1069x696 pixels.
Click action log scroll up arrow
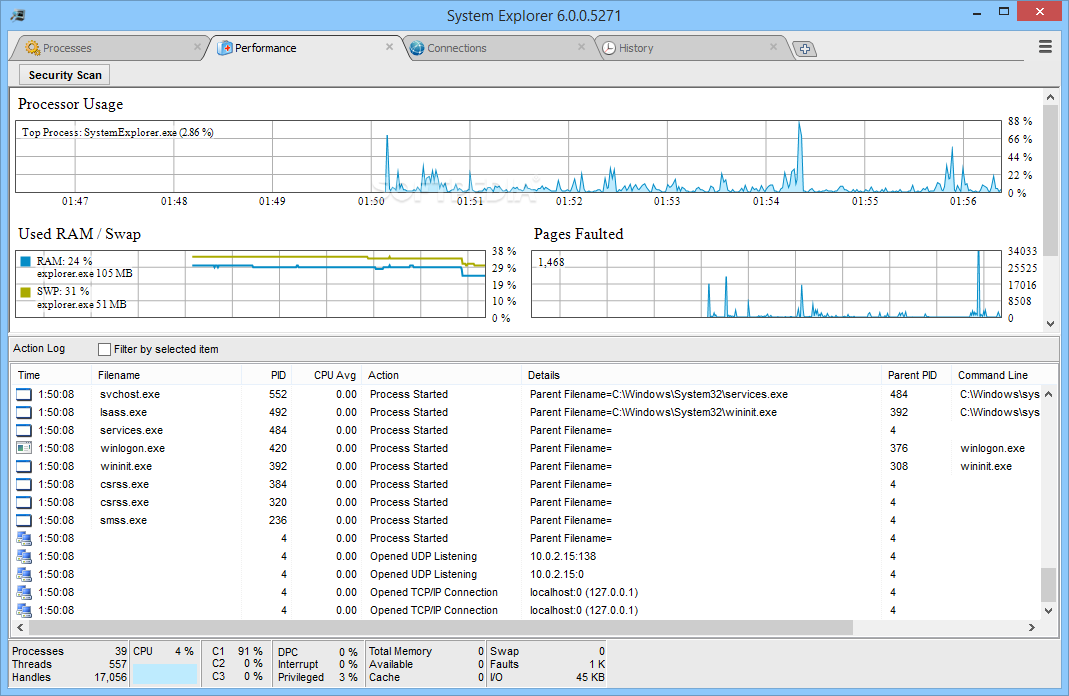[1049, 394]
